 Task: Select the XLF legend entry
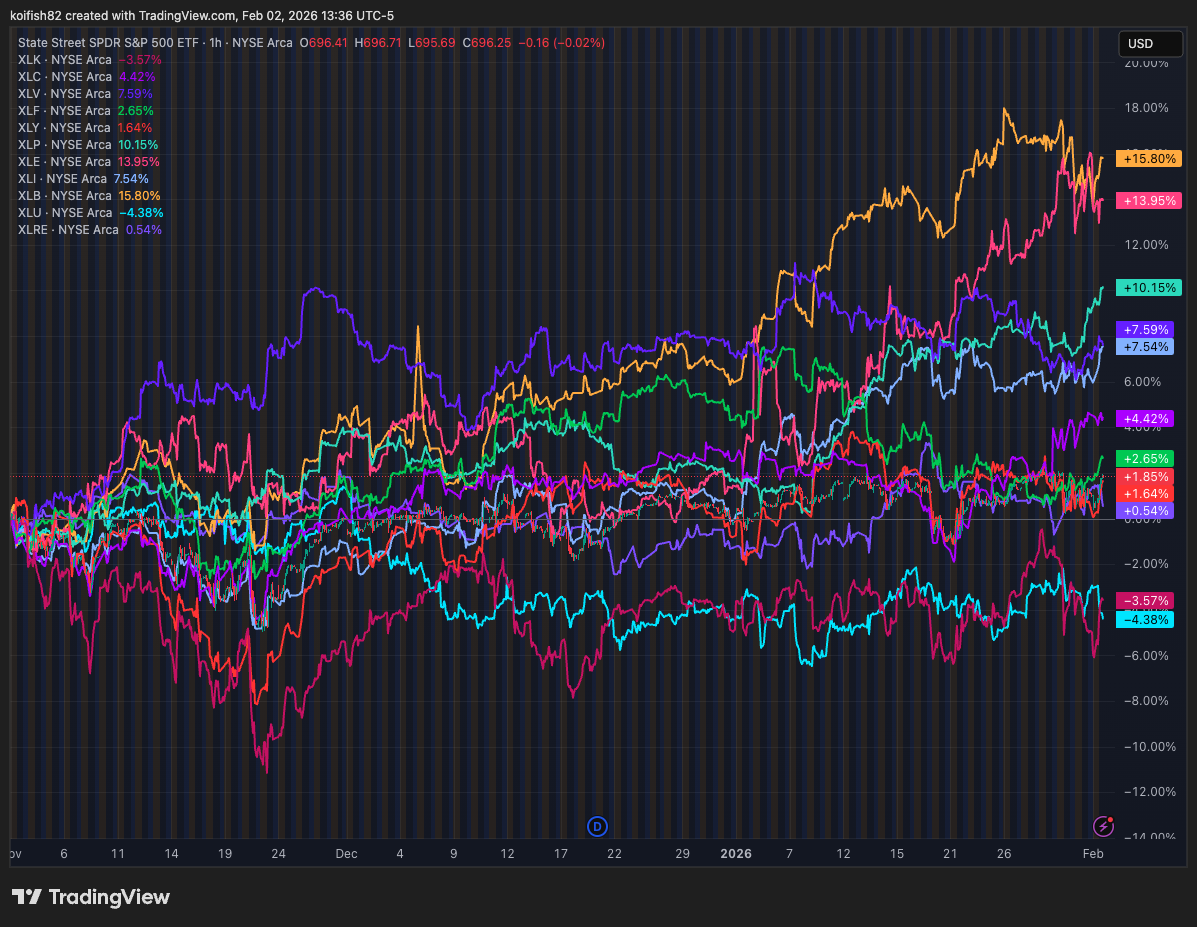(x=86, y=111)
